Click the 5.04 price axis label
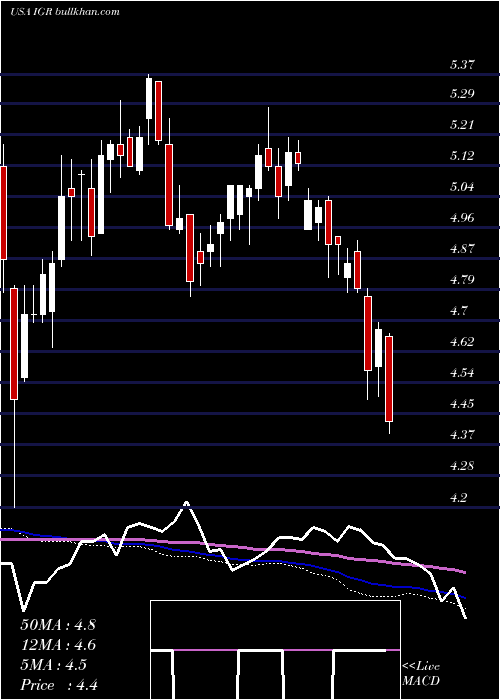Screen dimensions: 500x700 coord(462,187)
